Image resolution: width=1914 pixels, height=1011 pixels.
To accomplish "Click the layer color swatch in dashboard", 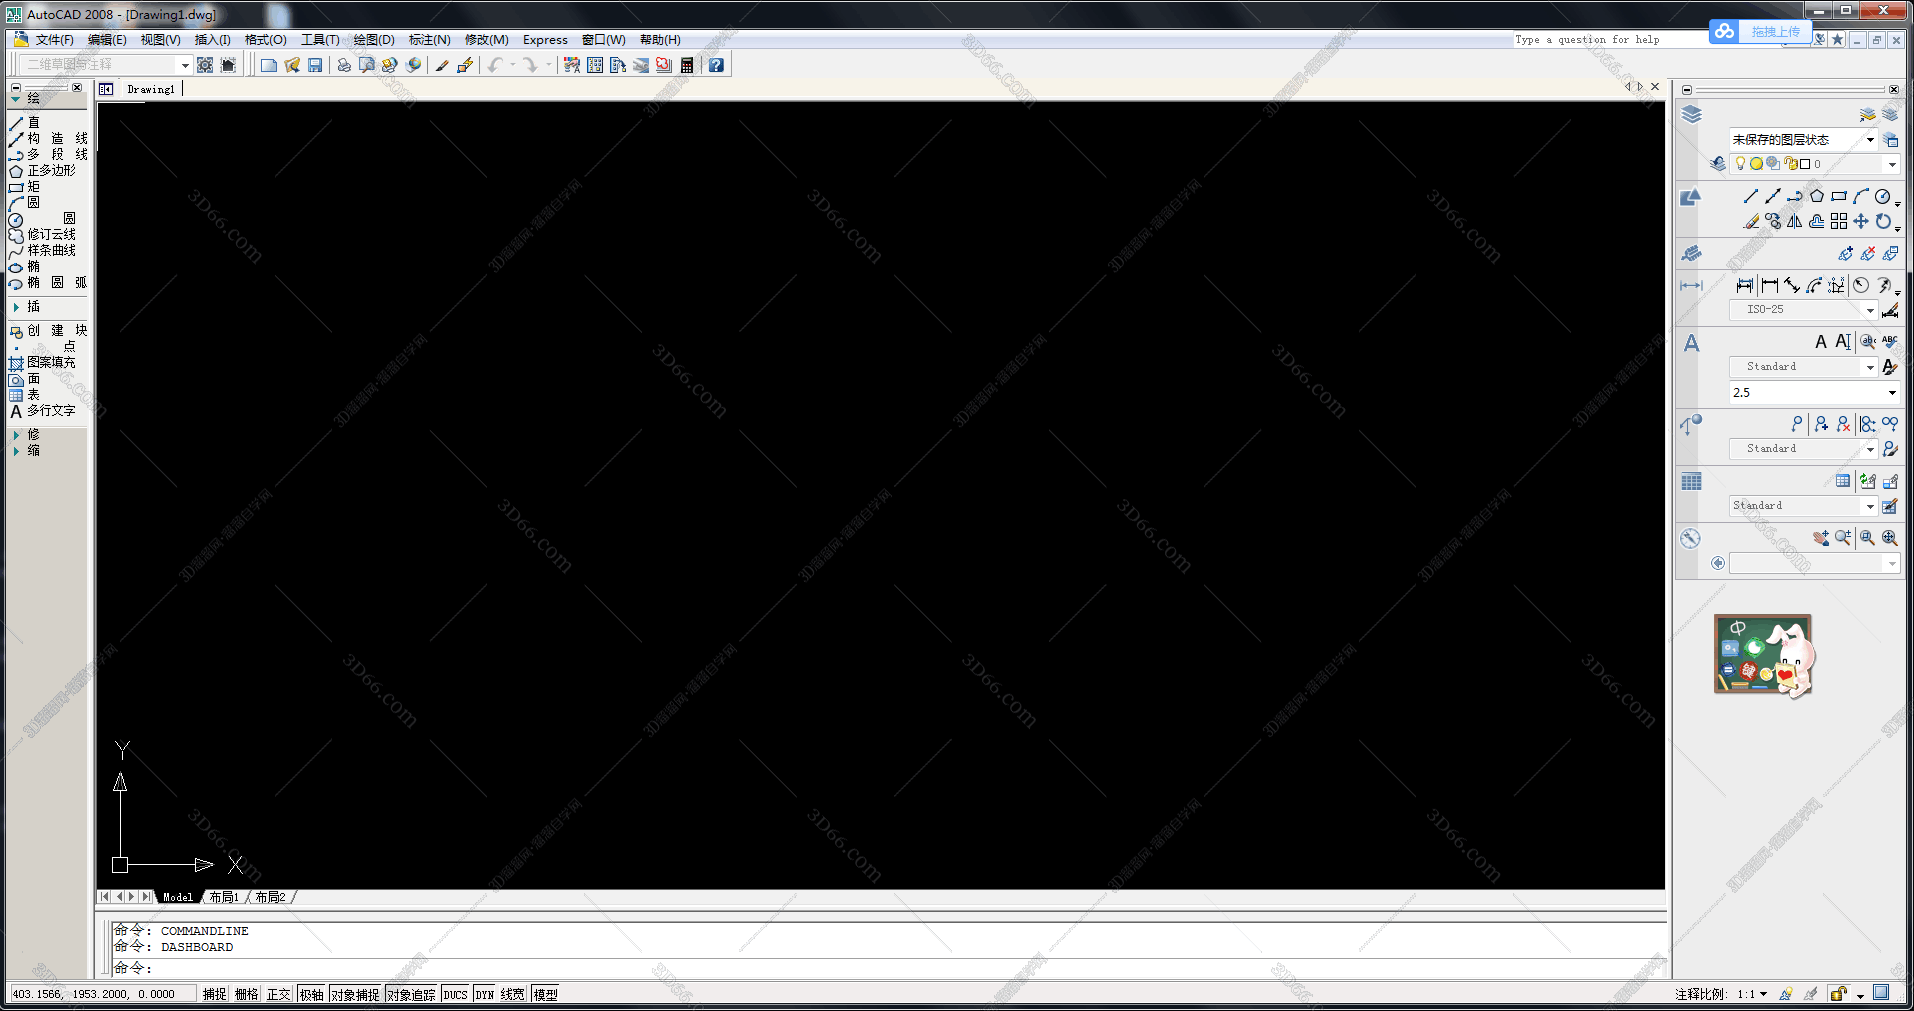I will [x=1804, y=164].
